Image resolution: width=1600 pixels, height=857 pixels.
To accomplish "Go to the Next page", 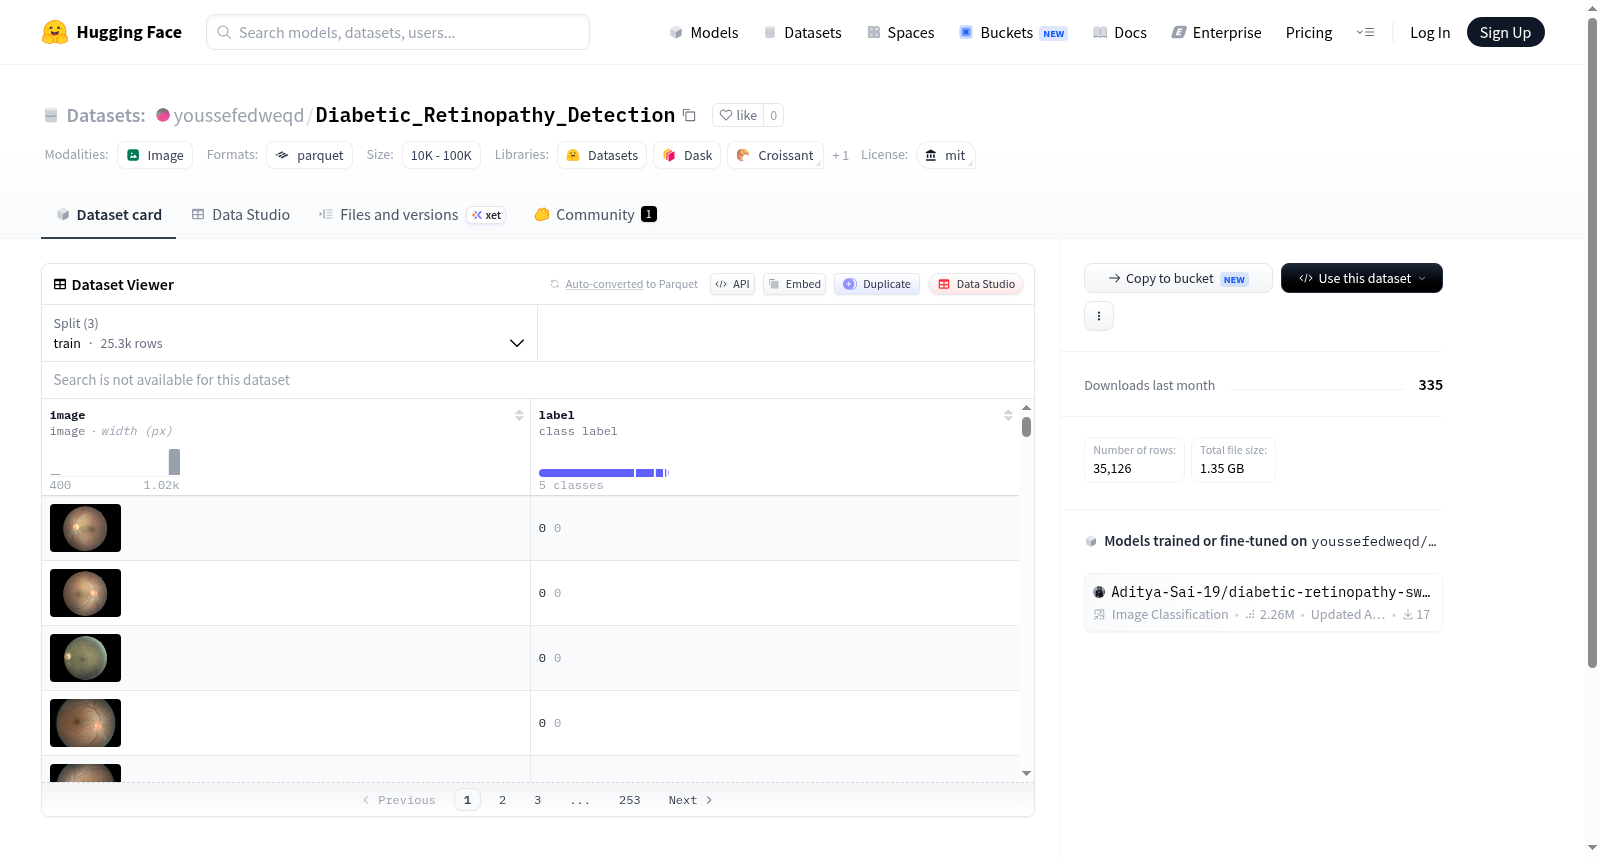I will coord(690,800).
